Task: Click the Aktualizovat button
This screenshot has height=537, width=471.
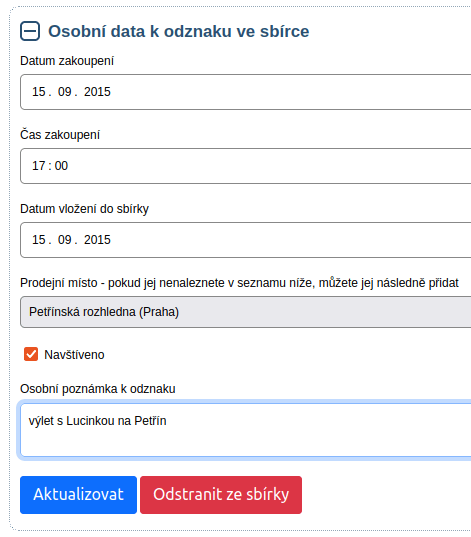Action: coord(78,495)
